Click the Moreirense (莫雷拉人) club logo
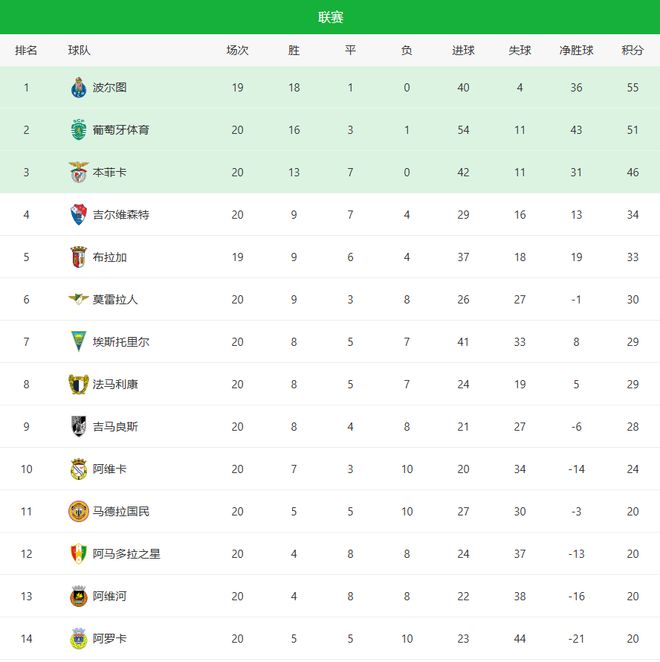The height and width of the screenshot is (662, 660). 79,299
